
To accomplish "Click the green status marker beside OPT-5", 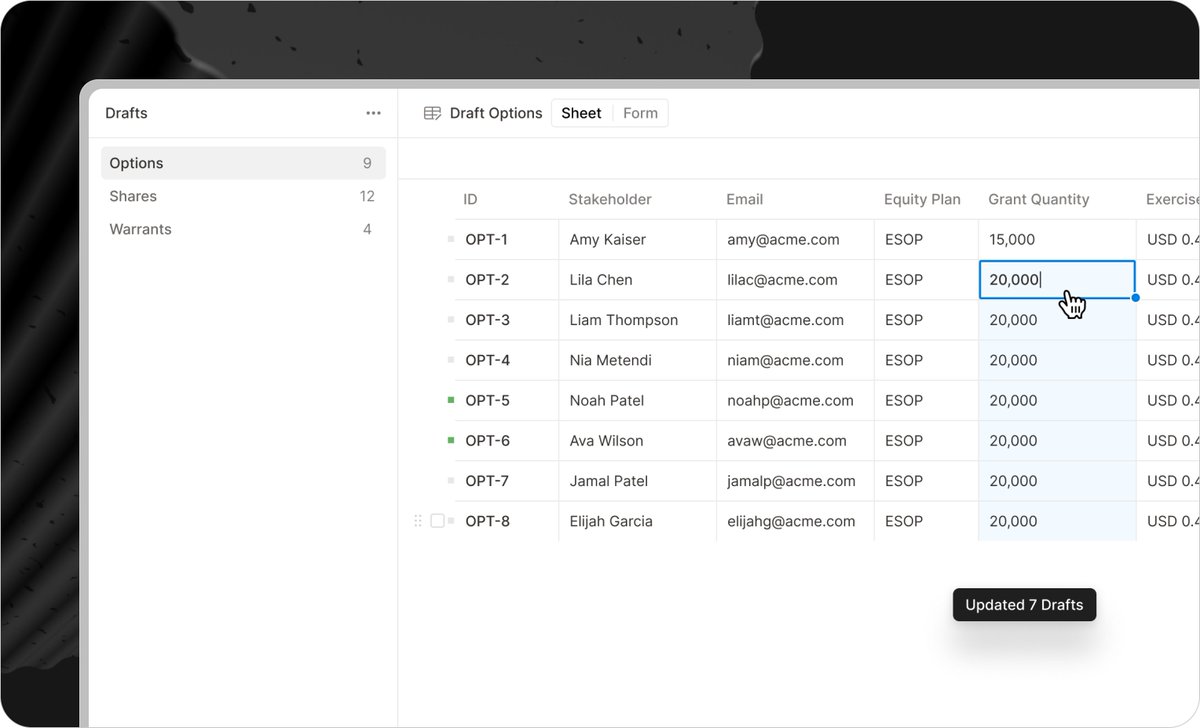I will pos(451,400).
